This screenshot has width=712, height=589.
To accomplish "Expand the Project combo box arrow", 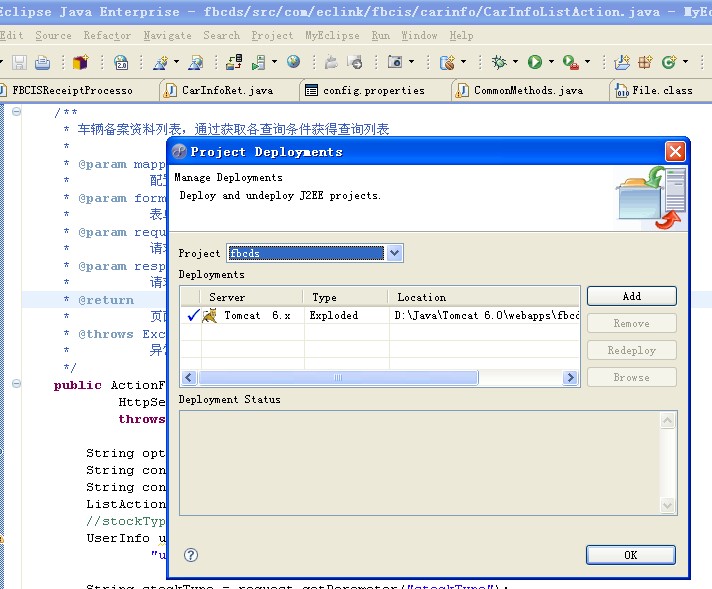I will (x=395, y=253).
